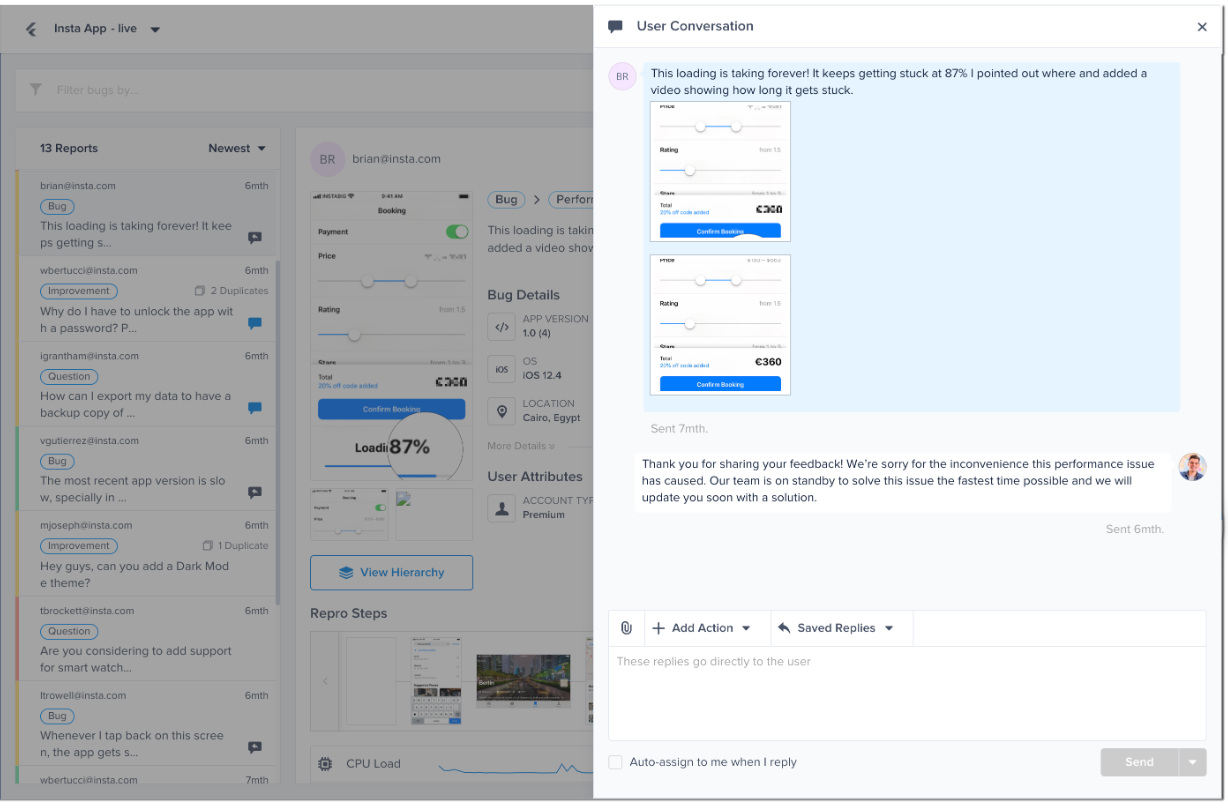Open first attached screenshot in conversation

pyautogui.click(x=720, y=171)
